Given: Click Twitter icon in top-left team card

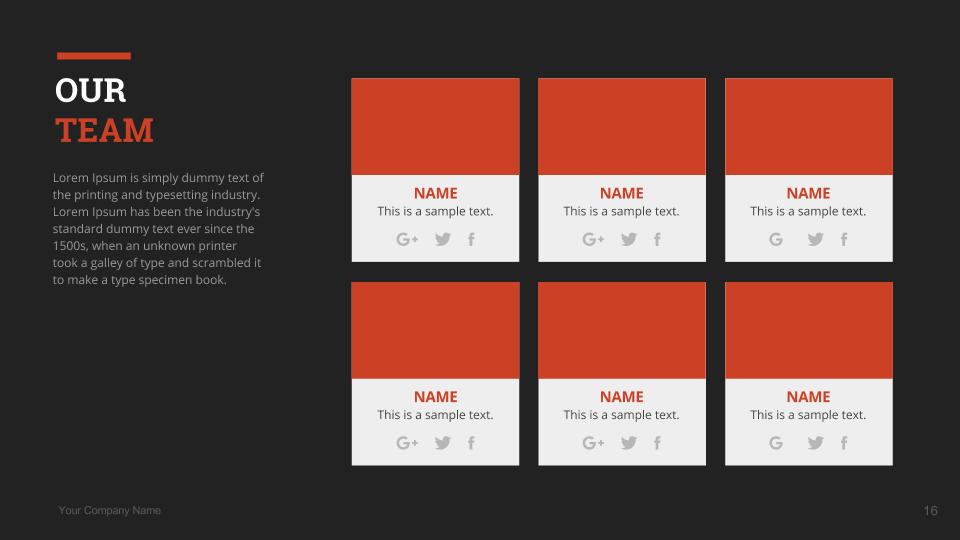Looking at the screenshot, I should pos(442,239).
